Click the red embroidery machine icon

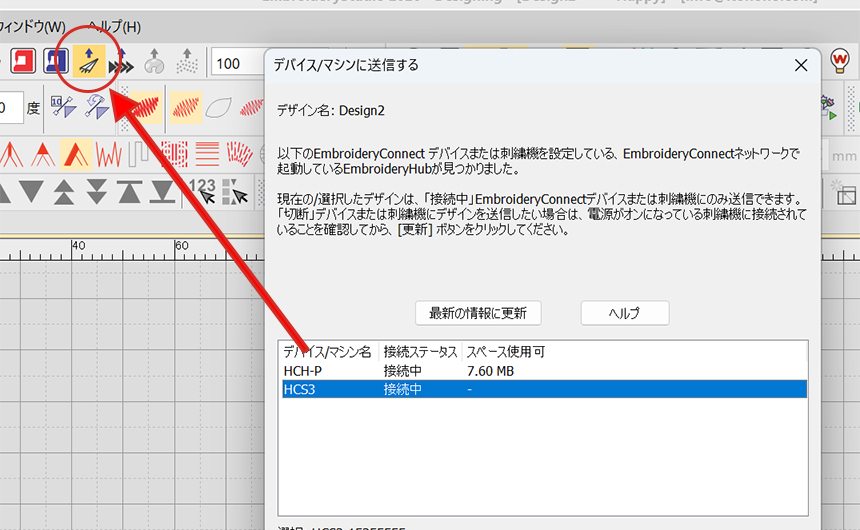click(x=22, y=61)
